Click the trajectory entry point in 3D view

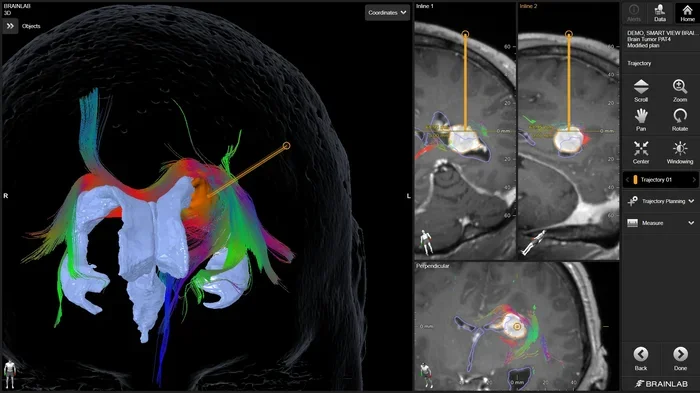point(287,146)
